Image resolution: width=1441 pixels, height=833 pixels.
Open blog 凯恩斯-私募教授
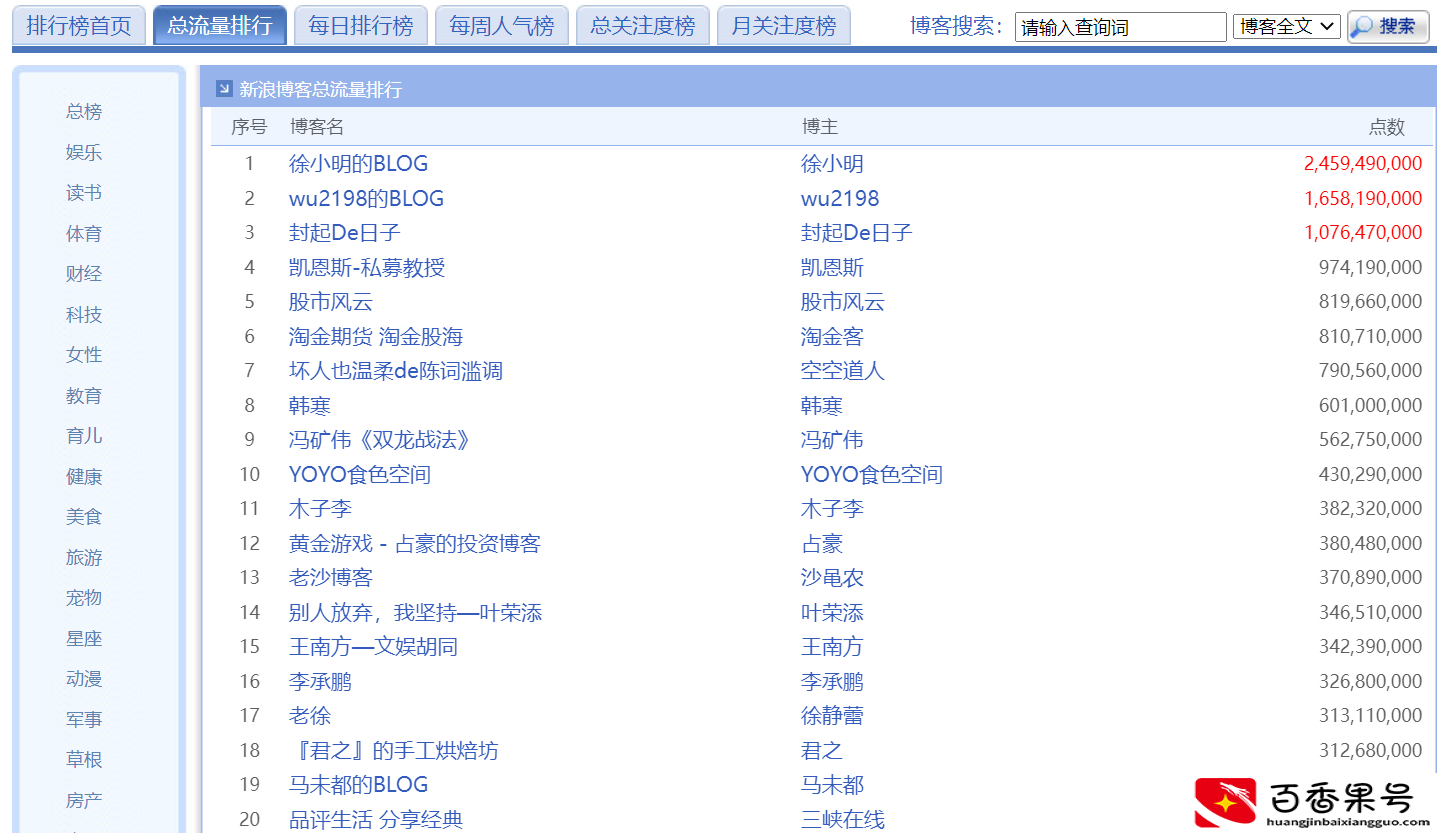click(x=367, y=267)
